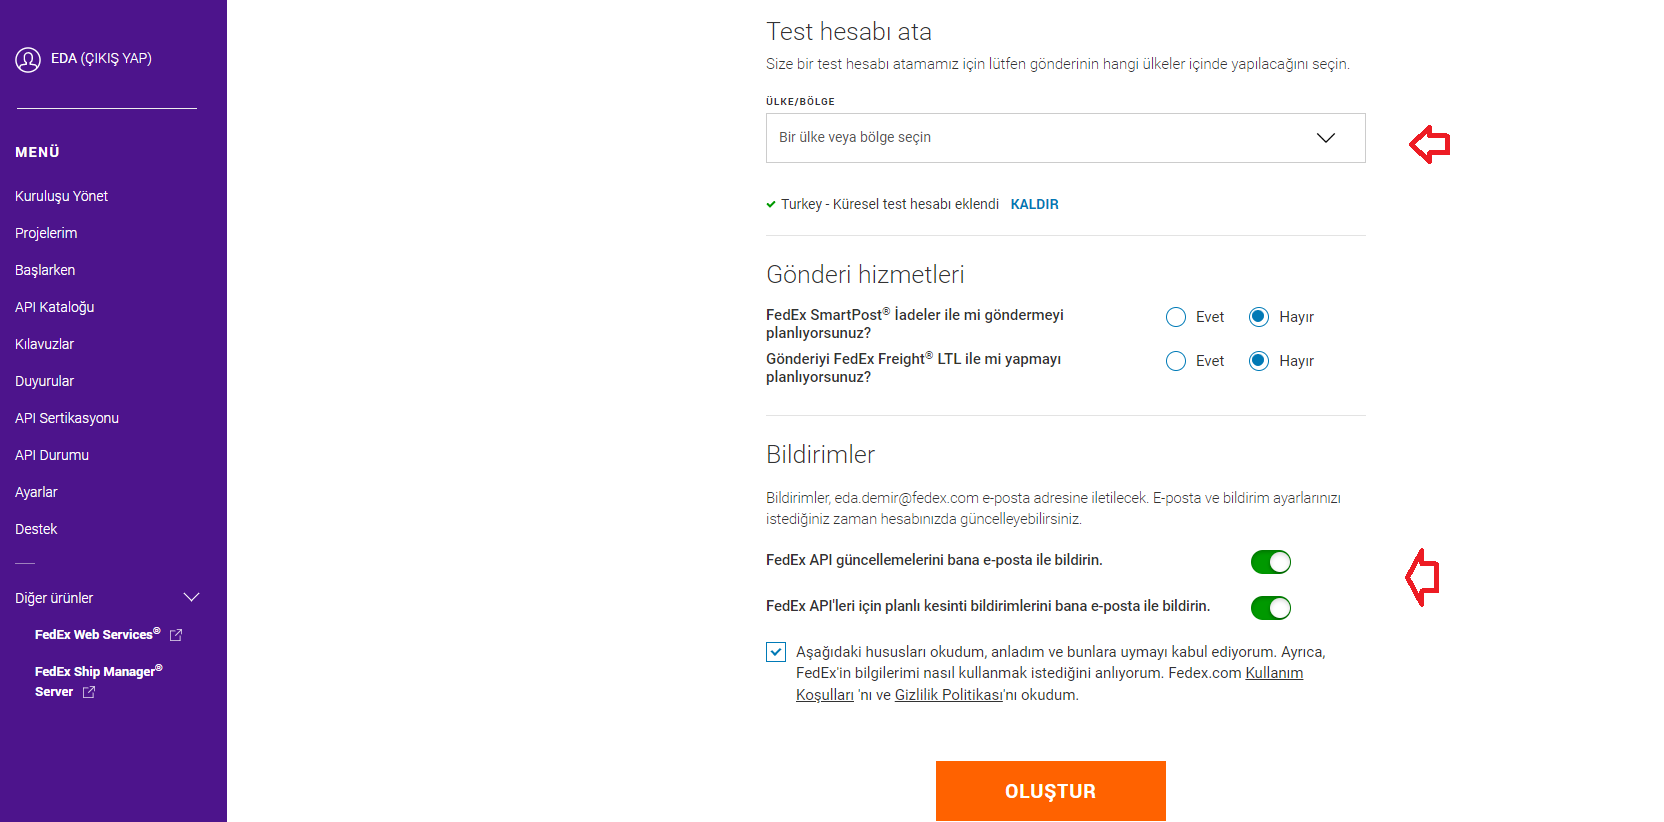This screenshot has height=822, width=1664.
Task: Select Hayır for FedEx Freight LTL
Action: 1259,361
